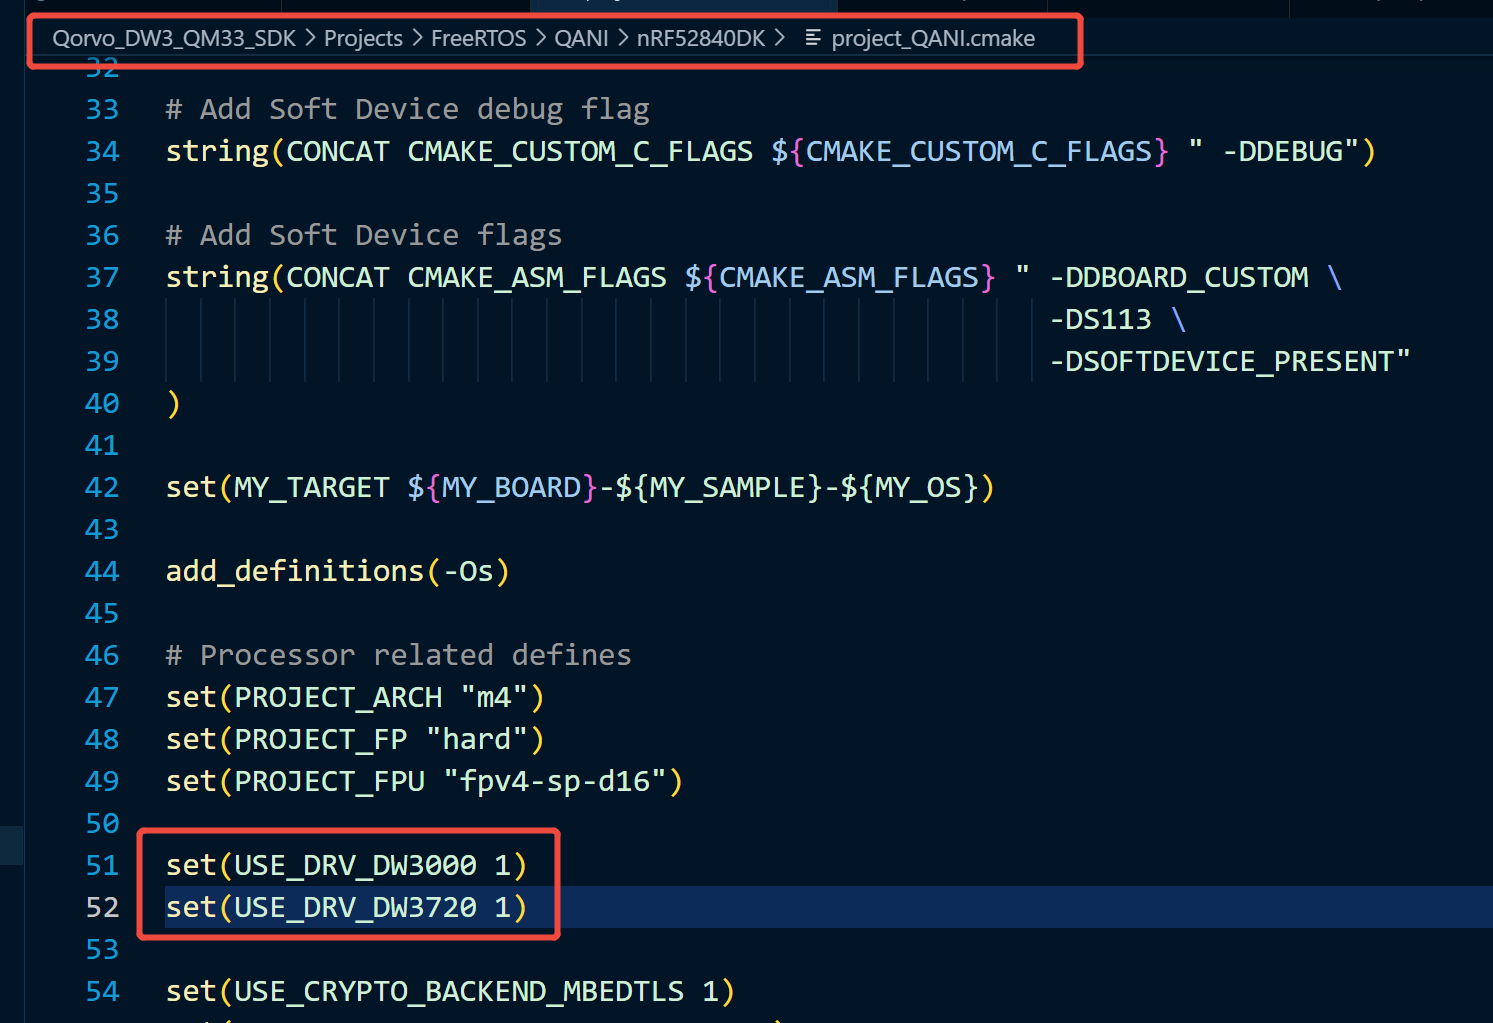This screenshot has width=1493, height=1023.
Task: Open the Qorvo_DW3_QM33_SDK breadcrumb folder
Action: 174,38
